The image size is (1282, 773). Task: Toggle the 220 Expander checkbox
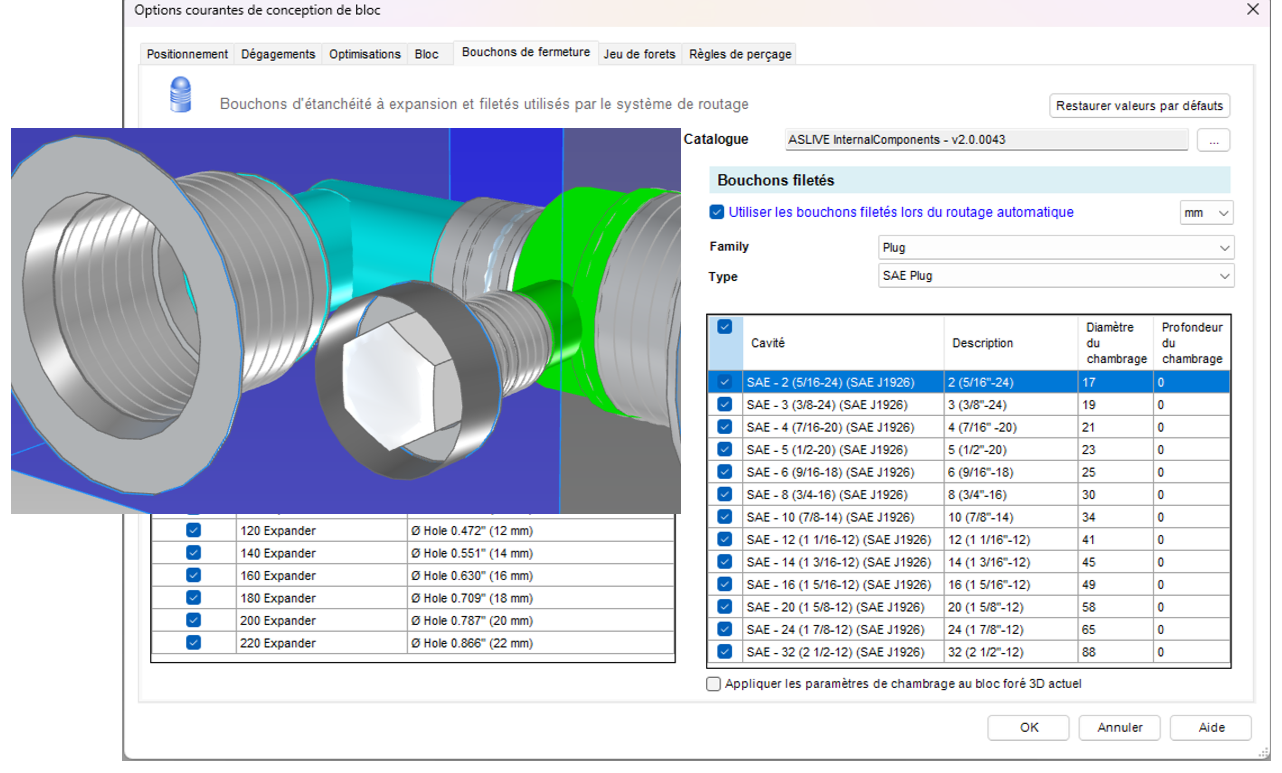193,643
